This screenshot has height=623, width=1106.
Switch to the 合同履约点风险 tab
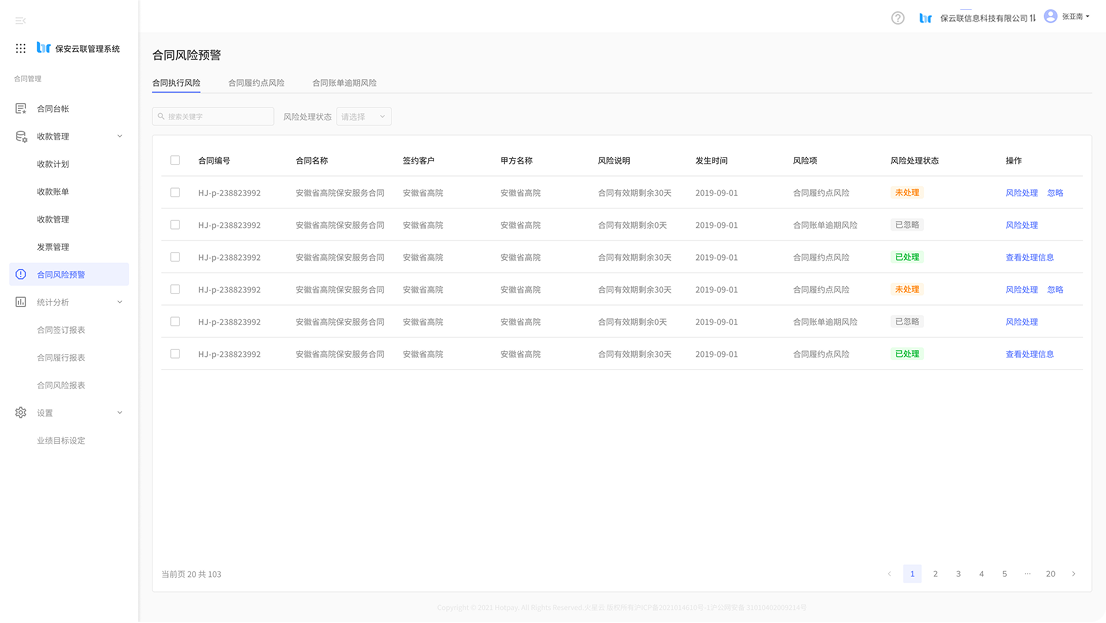pyautogui.click(x=256, y=83)
